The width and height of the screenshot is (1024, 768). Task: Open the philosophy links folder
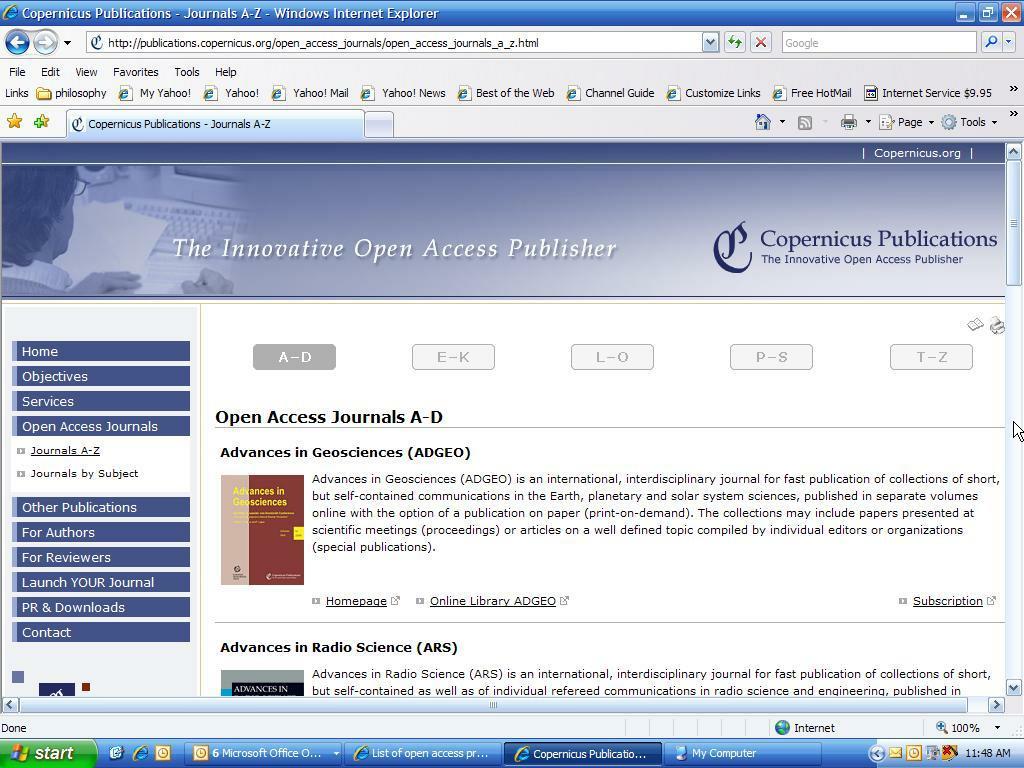point(72,93)
